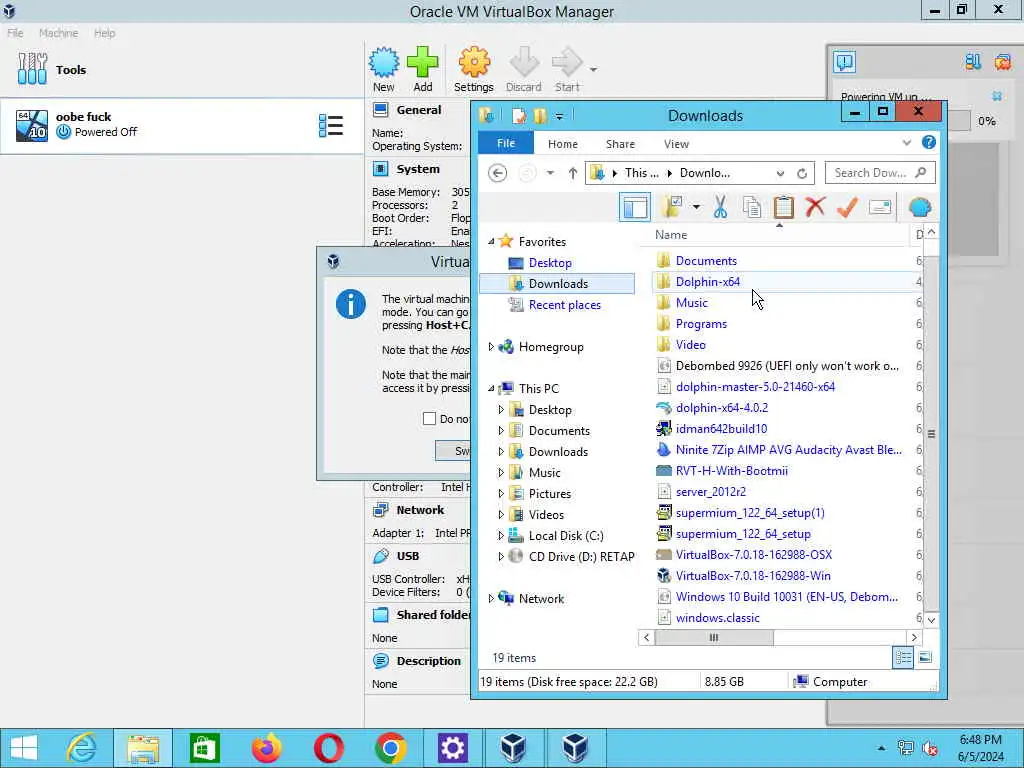1024x768 pixels.
Task: Switch to large icons view button
Action: tap(925, 658)
